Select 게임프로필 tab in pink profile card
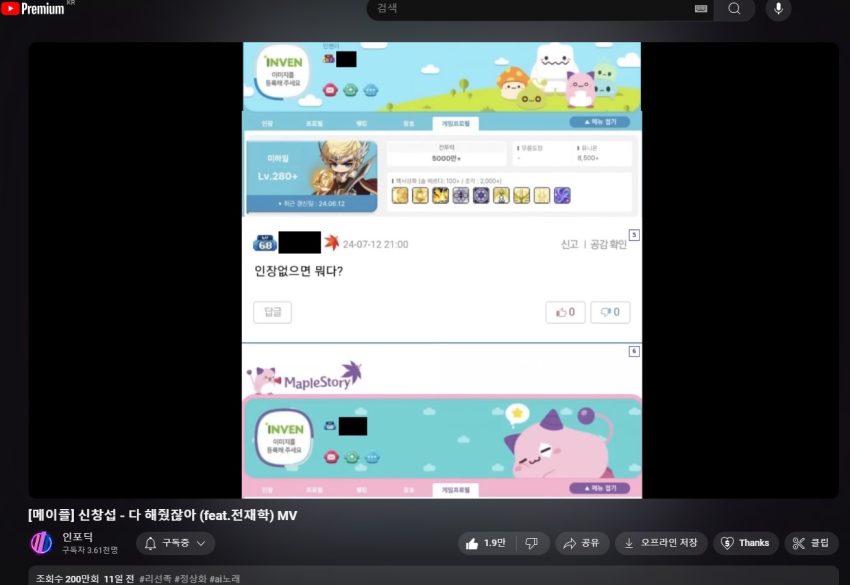Image resolution: width=850 pixels, height=585 pixels. (455, 490)
